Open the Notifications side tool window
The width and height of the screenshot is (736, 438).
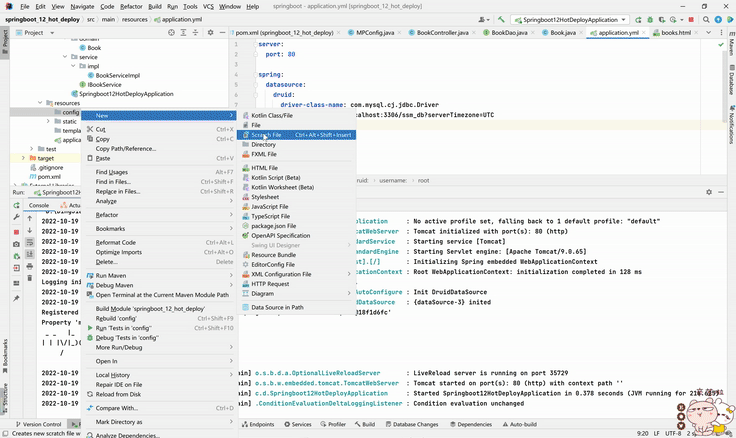point(731,124)
